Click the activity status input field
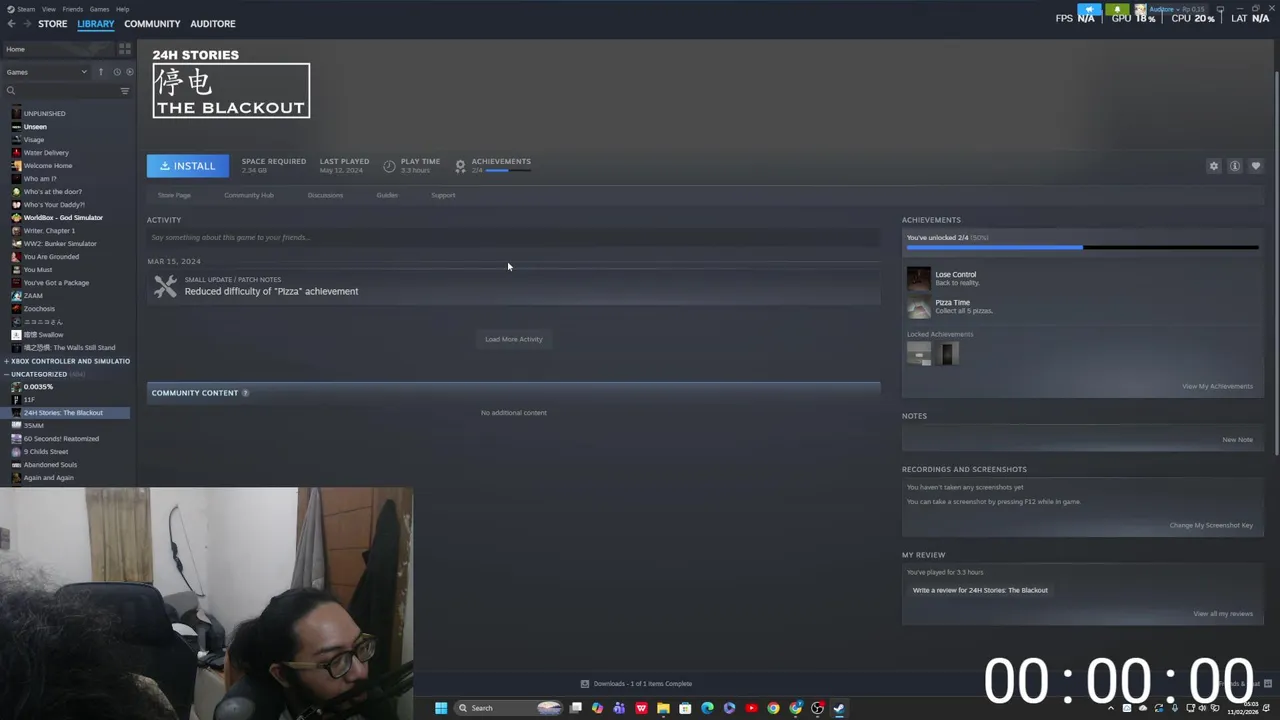Viewport: 1280px width, 720px height. tap(513, 237)
